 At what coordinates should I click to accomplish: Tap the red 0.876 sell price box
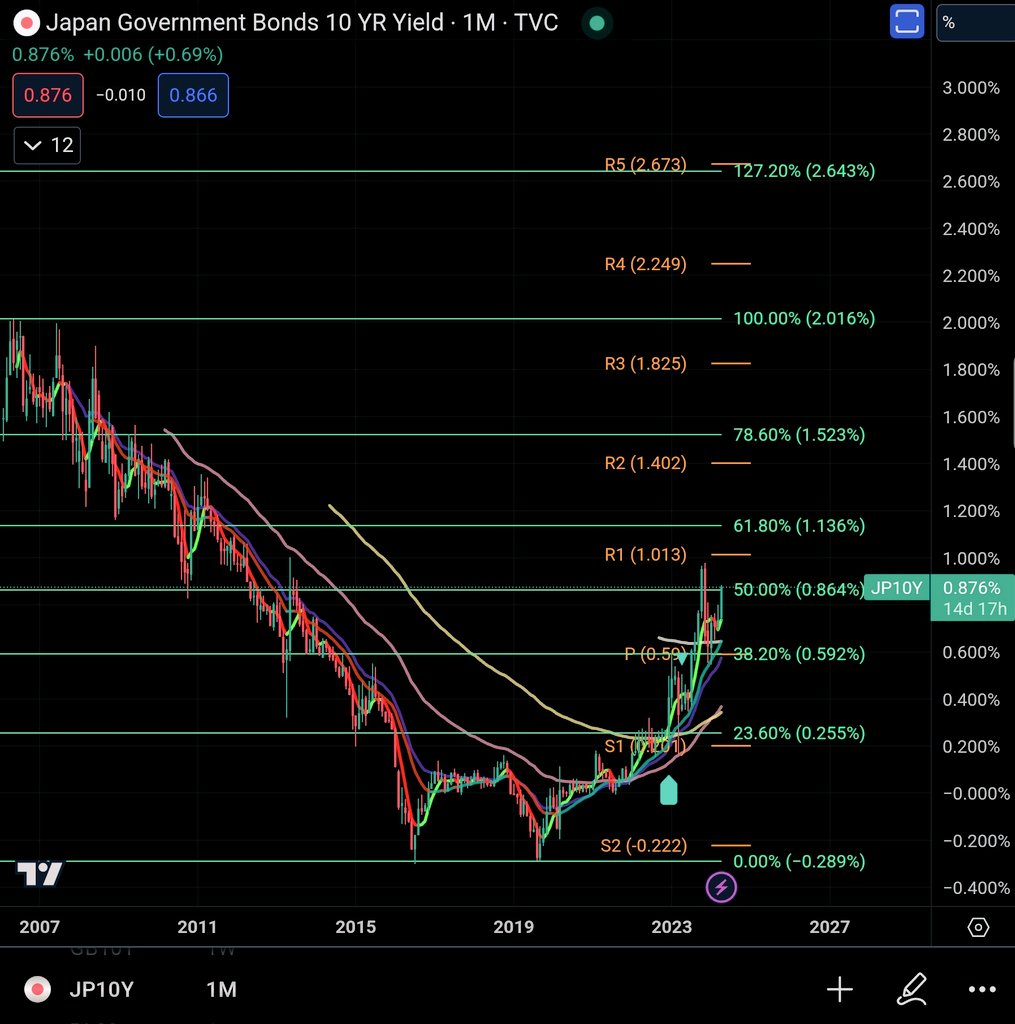click(48, 95)
